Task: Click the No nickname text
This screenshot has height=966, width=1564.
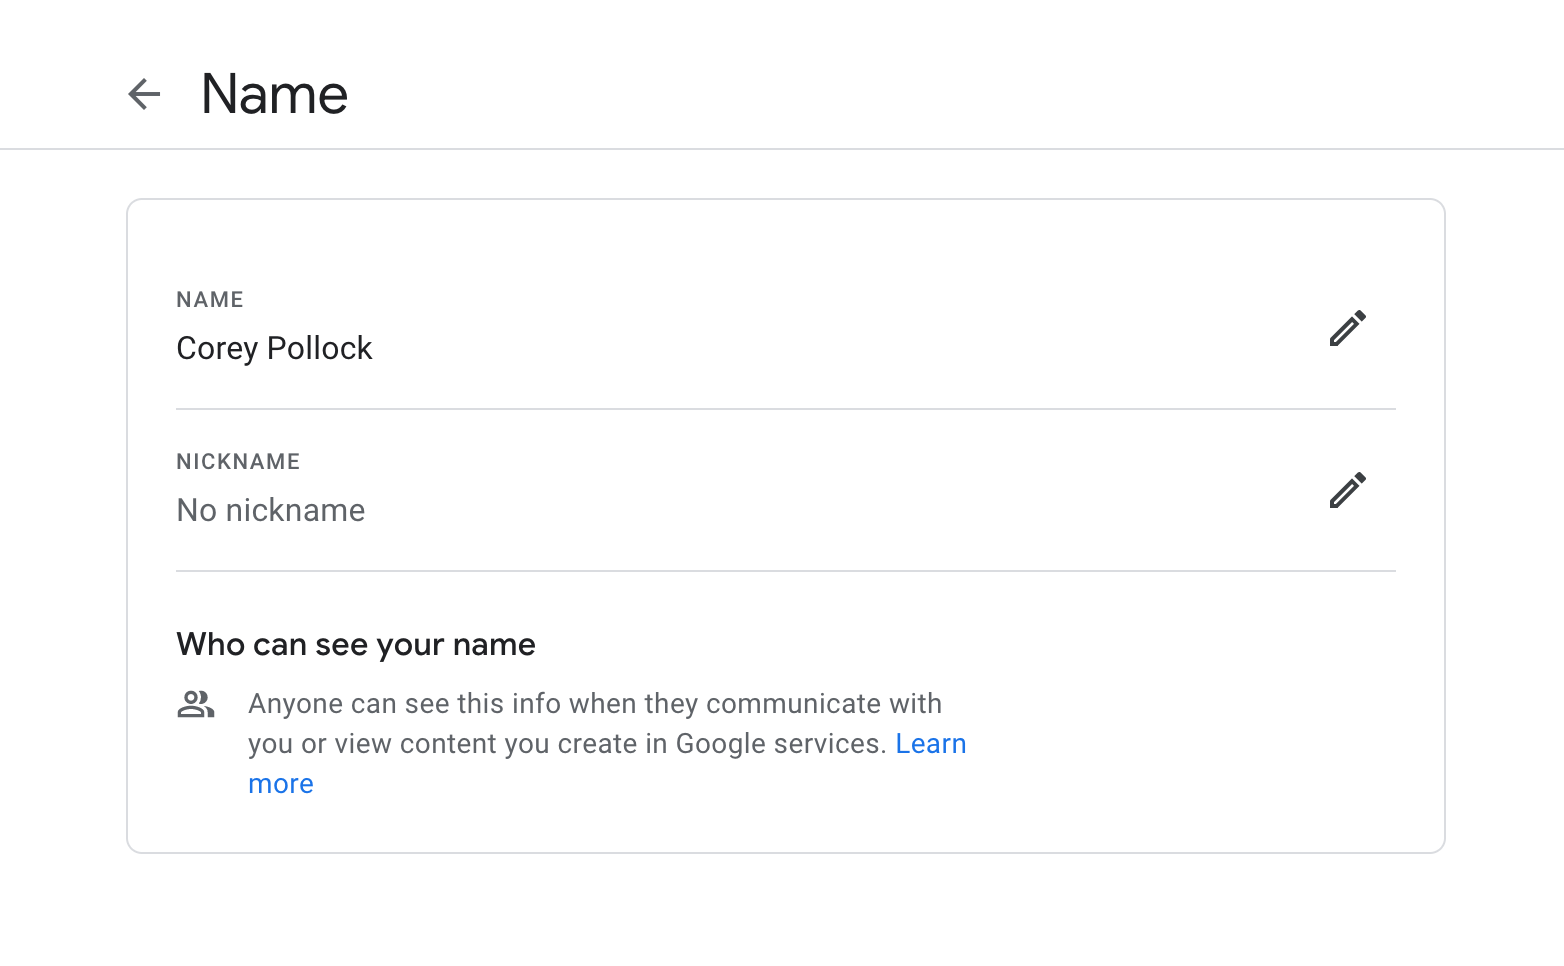Action: (271, 510)
